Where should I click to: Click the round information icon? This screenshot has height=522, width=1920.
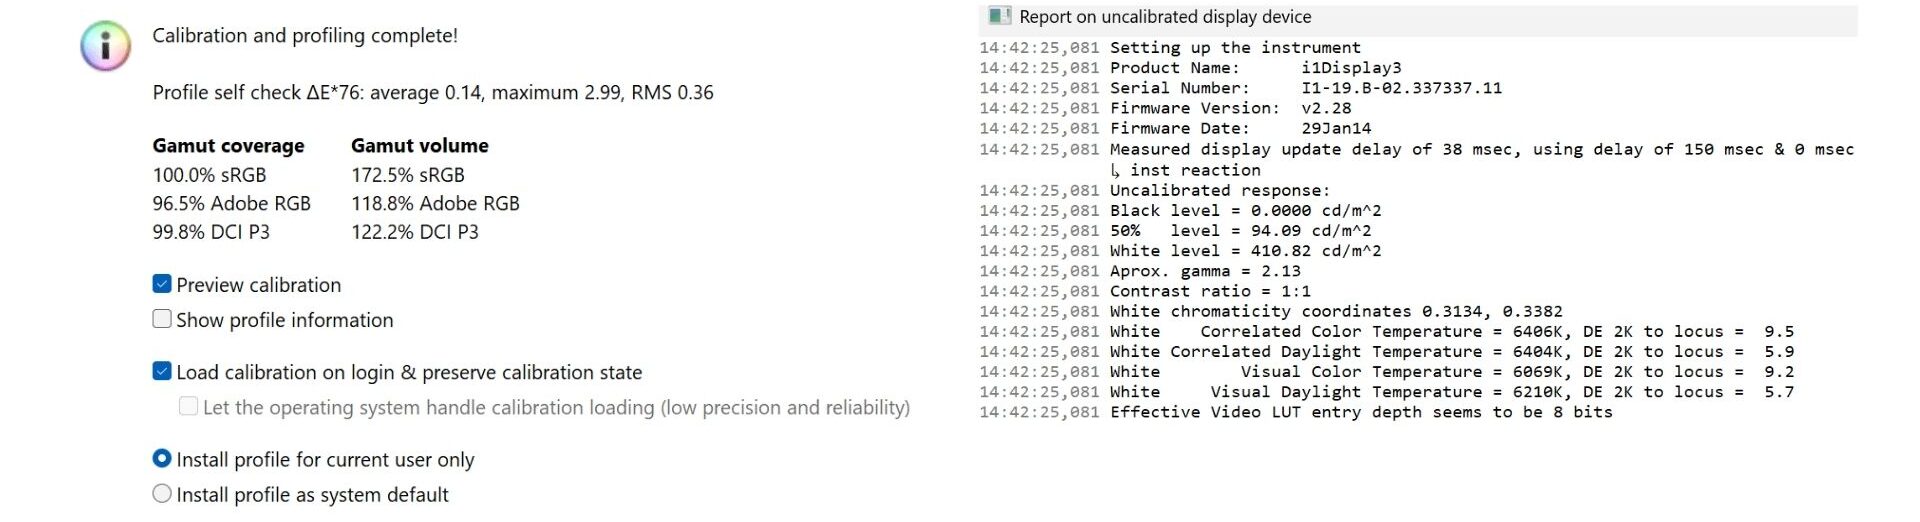[105, 46]
